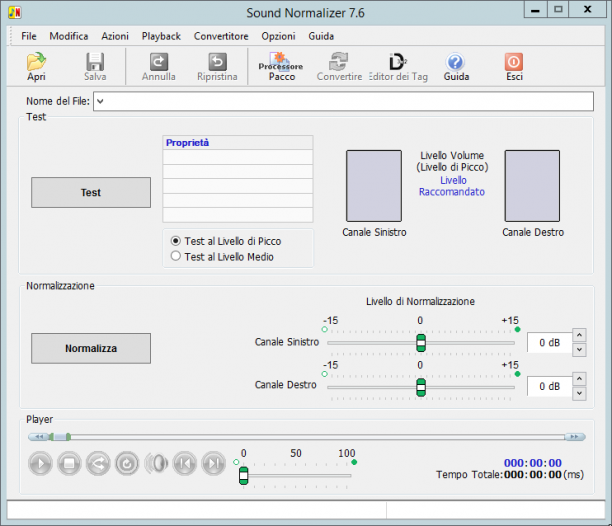Maximize the Sound Normalizer window
Image resolution: width=612 pixels, height=526 pixels.
point(558,9)
